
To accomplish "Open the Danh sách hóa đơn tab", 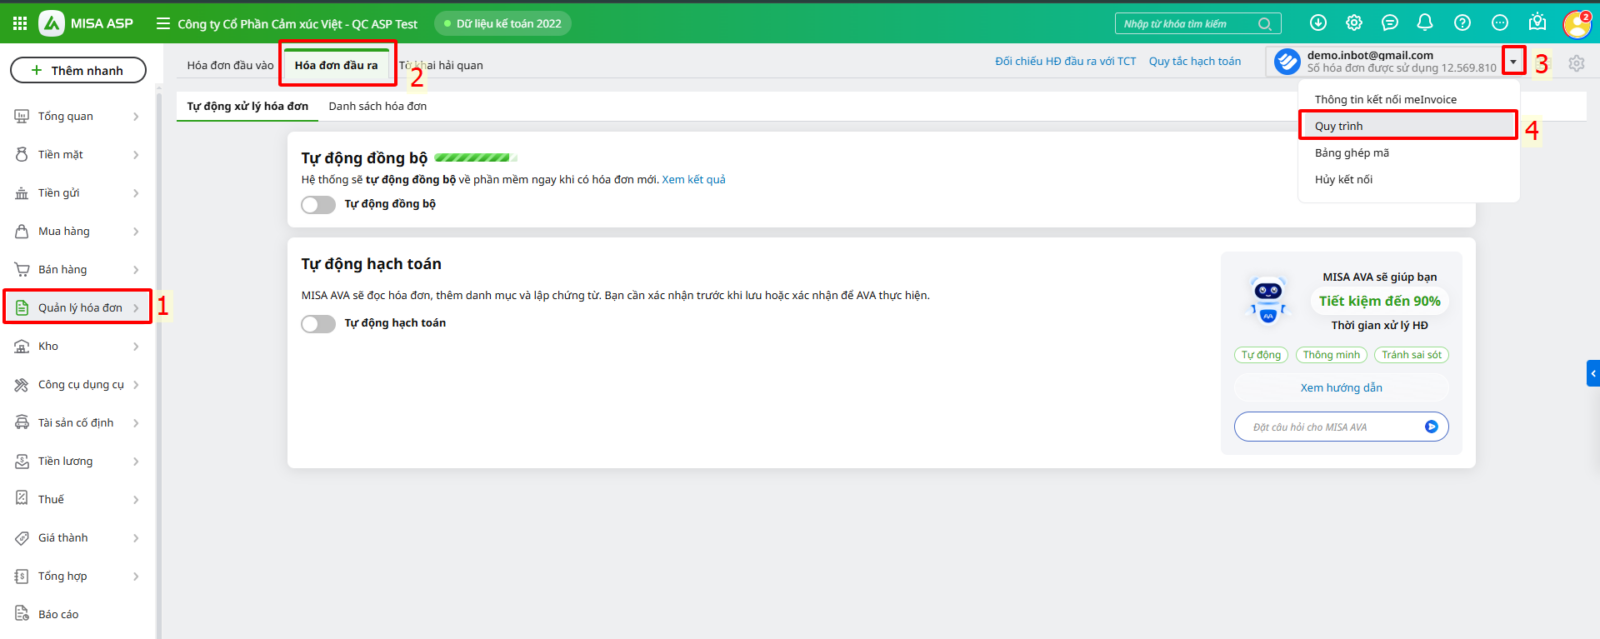I will coord(377,106).
